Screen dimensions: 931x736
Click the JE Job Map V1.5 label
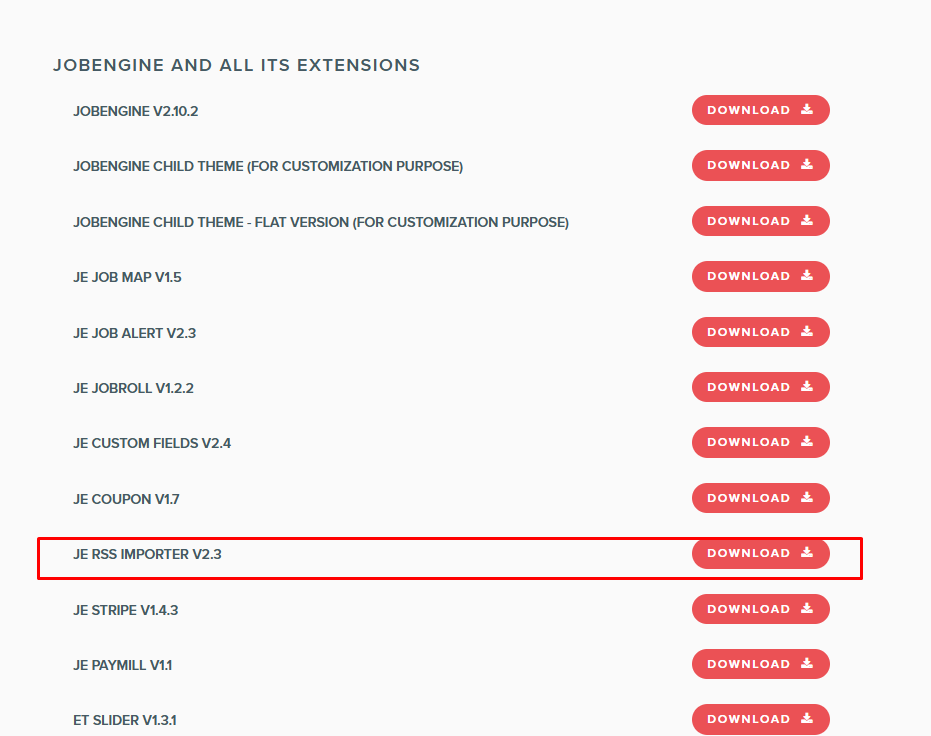point(127,277)
